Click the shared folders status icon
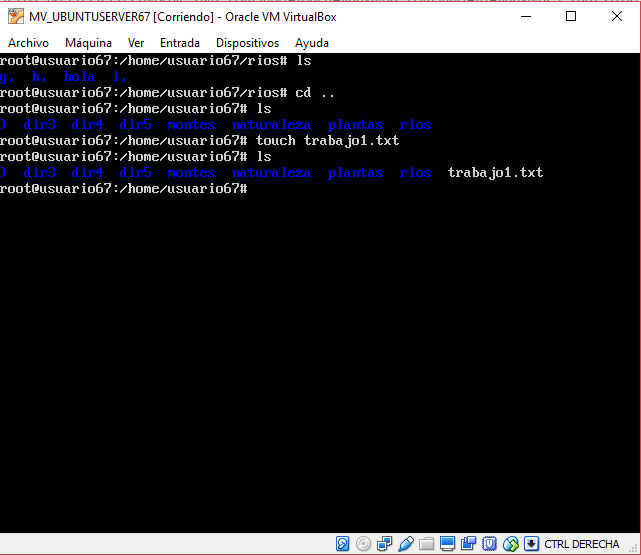641x555 pixels. pos(427,543)
